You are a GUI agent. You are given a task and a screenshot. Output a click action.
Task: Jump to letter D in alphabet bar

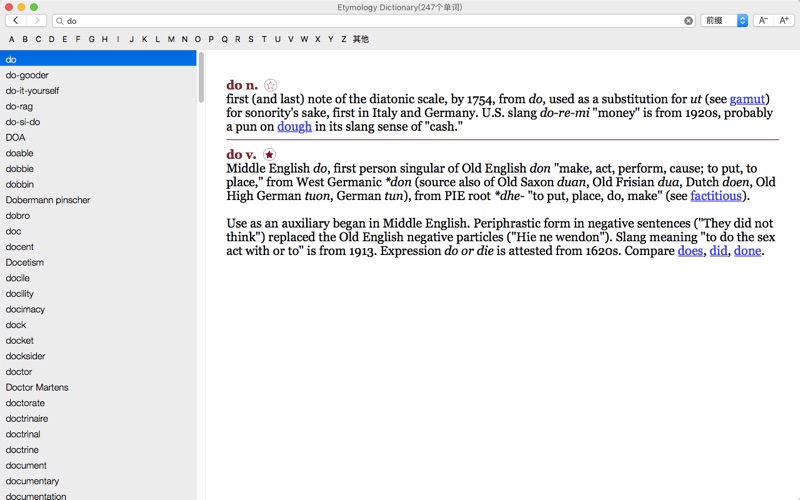(52, 39)
